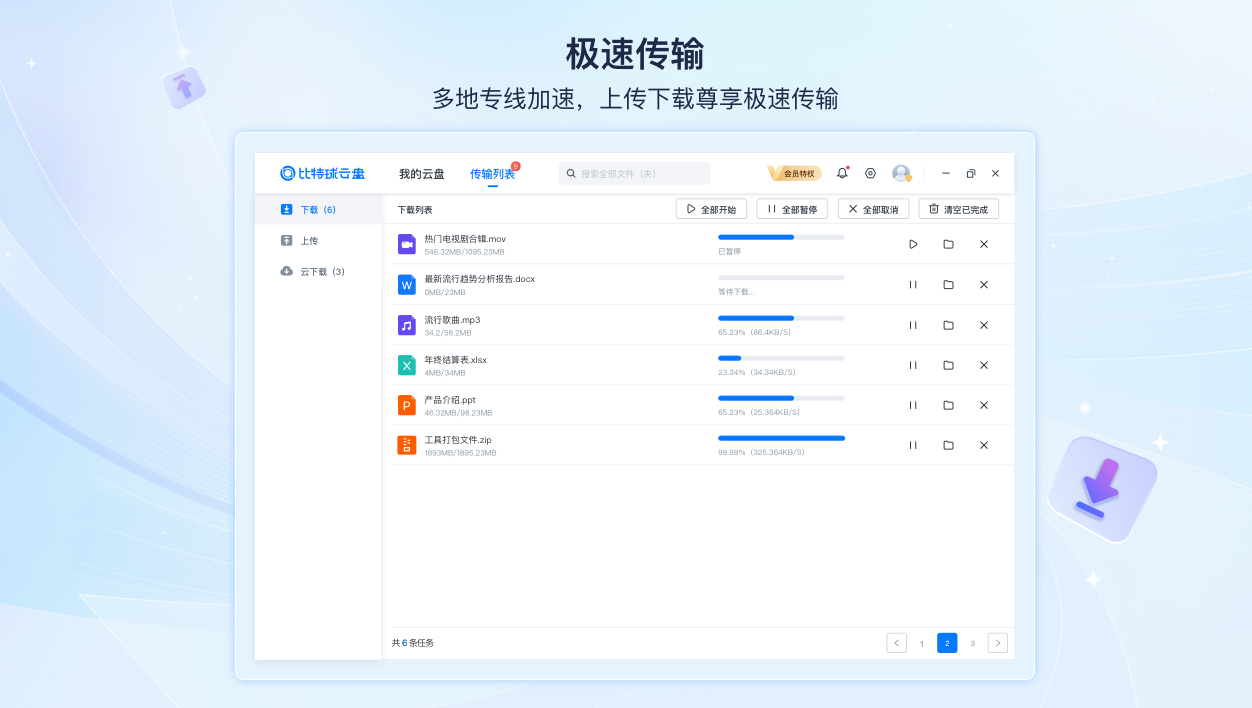This screenshot has width=1252, height=708.
Task: Open folder for 最新流行趋势分析报告.docx
Action: pos(948,285)
